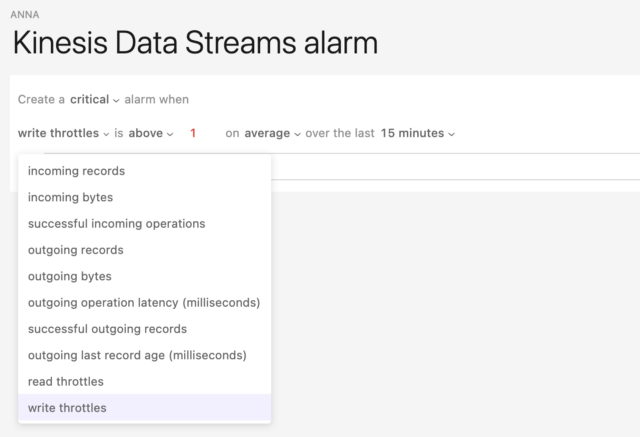Select incoming records option
Screen dimensions: 640x437
(x=144, y=171)
